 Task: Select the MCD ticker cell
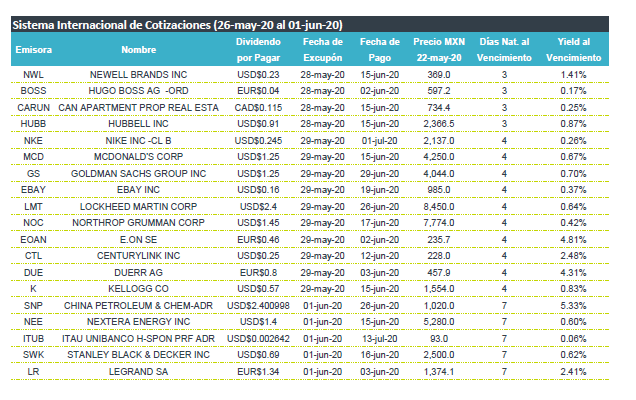tap(33, 157)
